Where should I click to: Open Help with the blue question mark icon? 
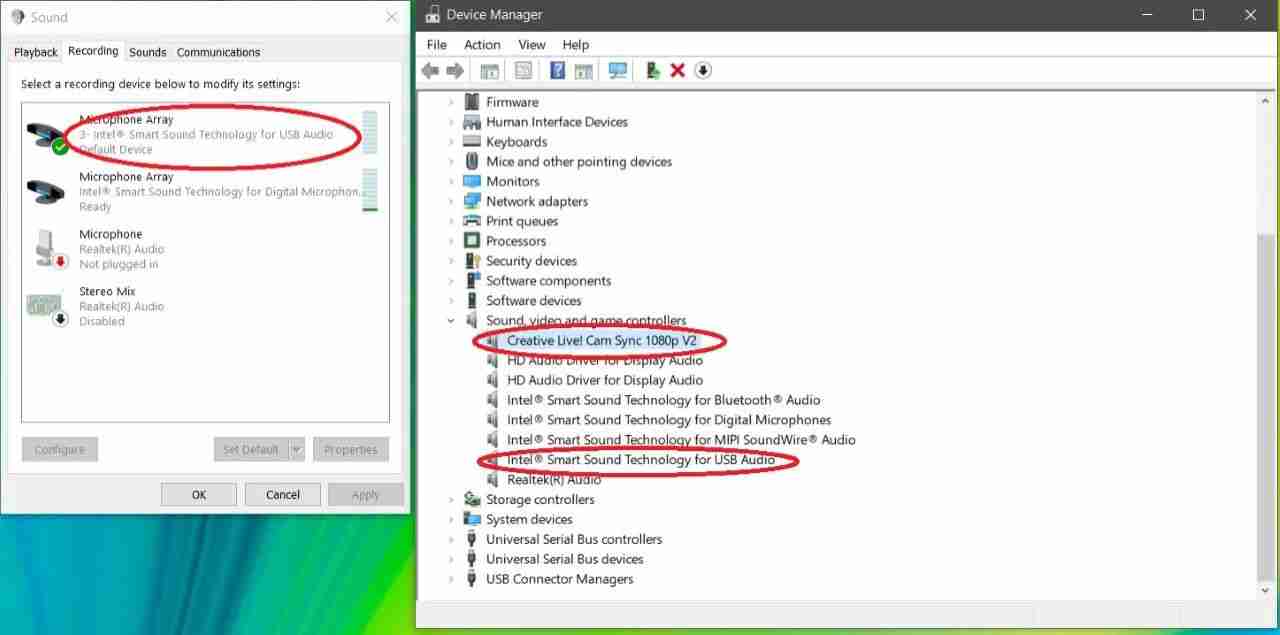click(557, 70)
